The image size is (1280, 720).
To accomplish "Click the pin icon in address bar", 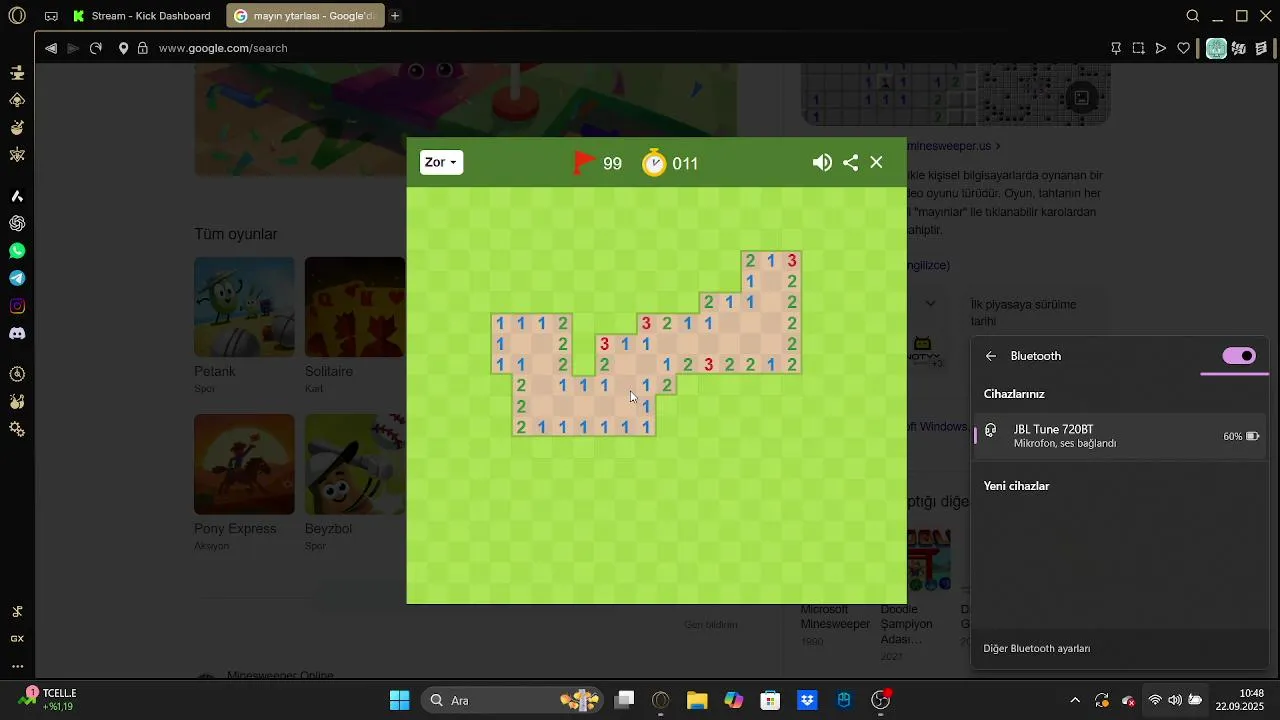I will (1116, 48).
